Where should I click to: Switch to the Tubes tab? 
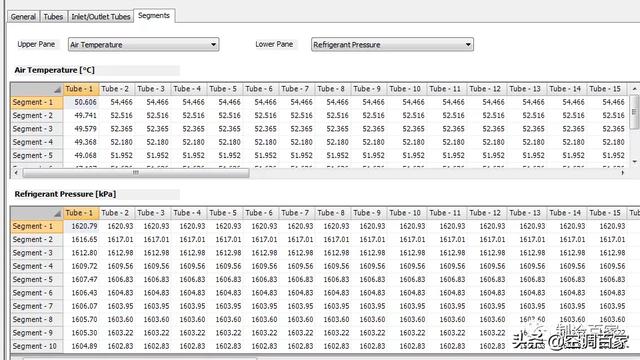coord(53,17)
